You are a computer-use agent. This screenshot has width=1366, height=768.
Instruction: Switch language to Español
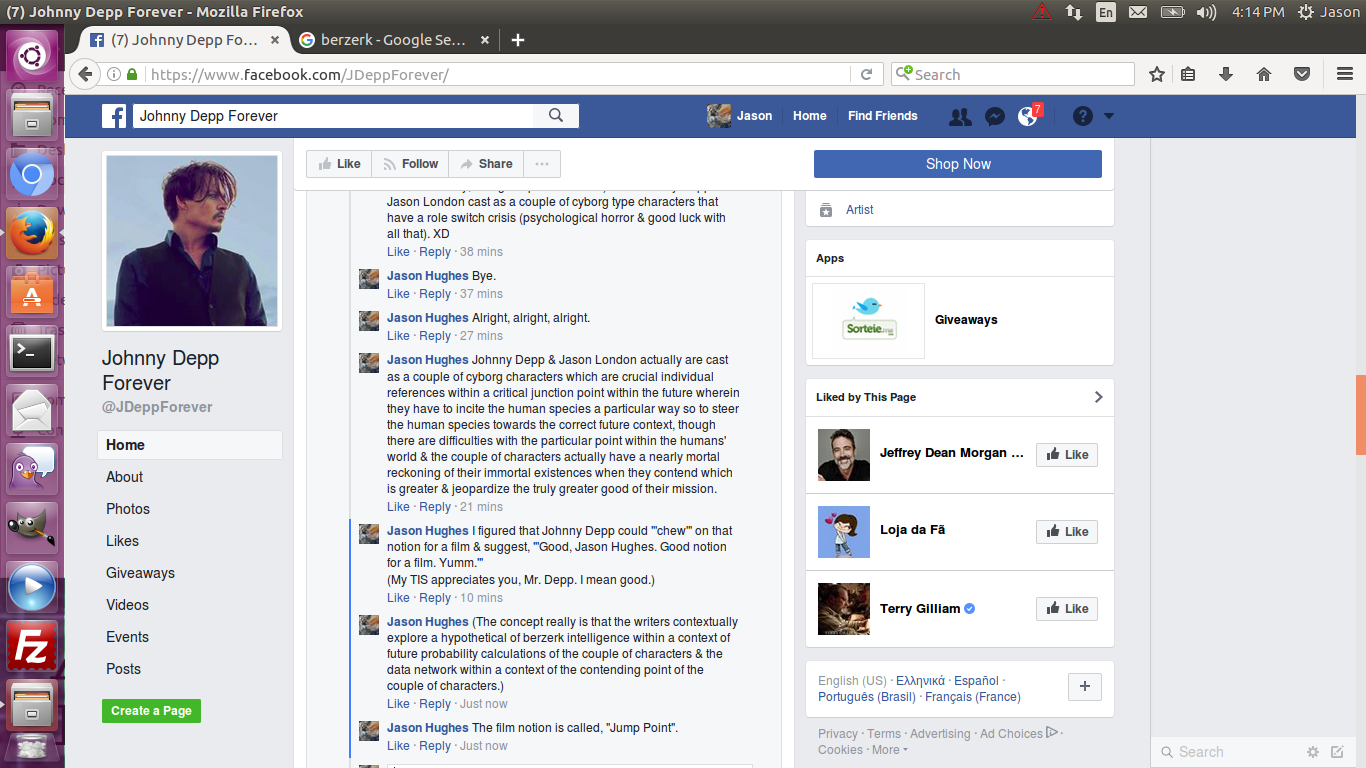click(976, 681)
